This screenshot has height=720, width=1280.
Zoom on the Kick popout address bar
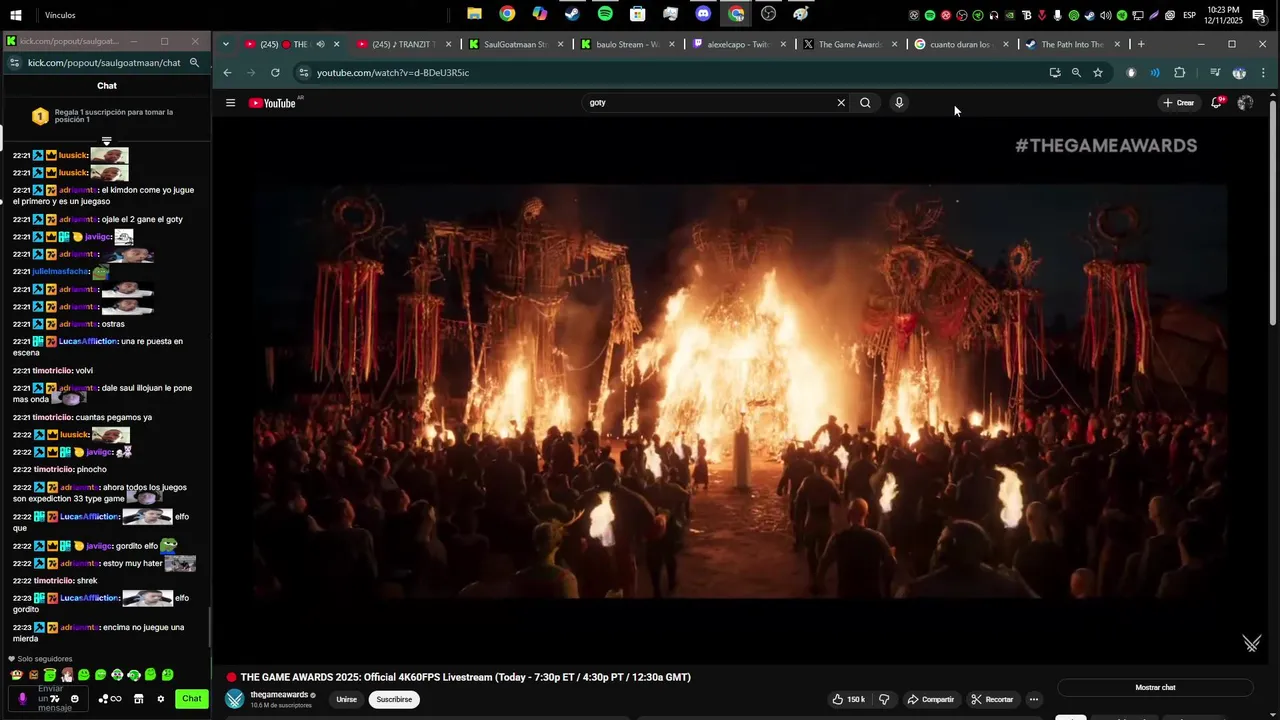click(194, 62)
